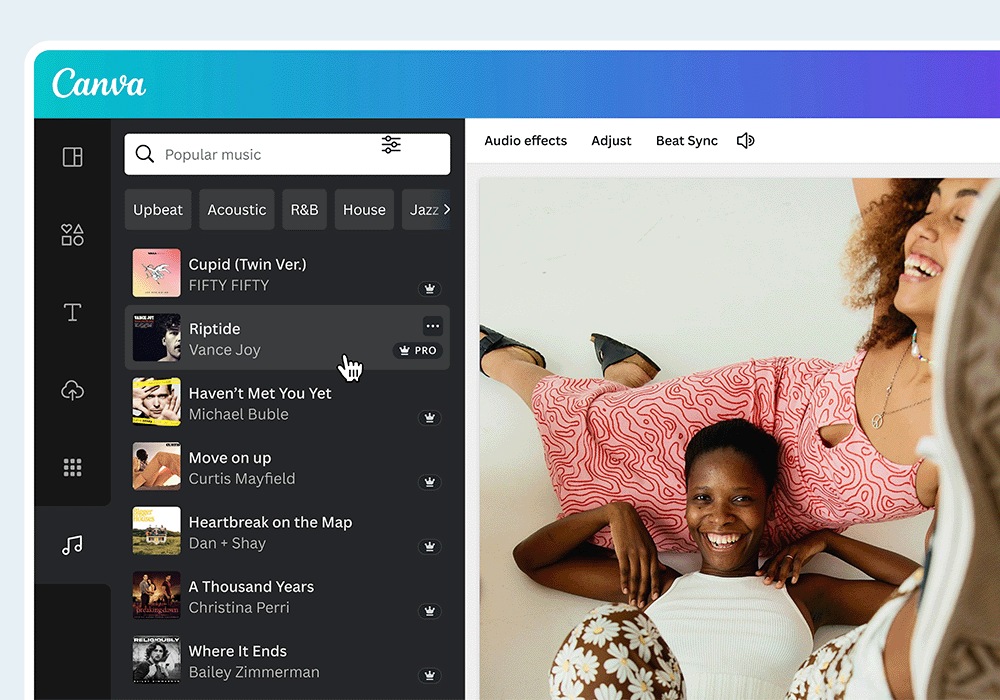Image resolution: width=1000 pixels, height=700 pixels.
Task: Open the Templates layout sidebar icon
Action: pos(72,157)
